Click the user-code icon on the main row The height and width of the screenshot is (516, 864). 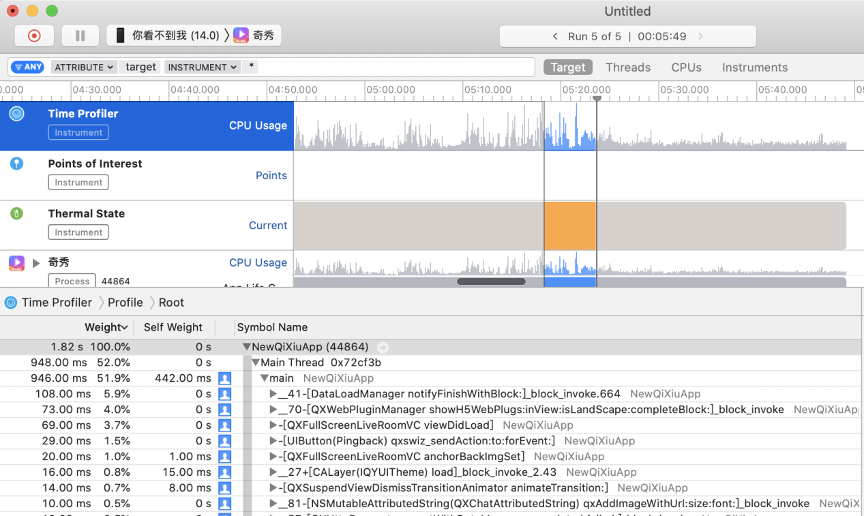pos(224,378)
